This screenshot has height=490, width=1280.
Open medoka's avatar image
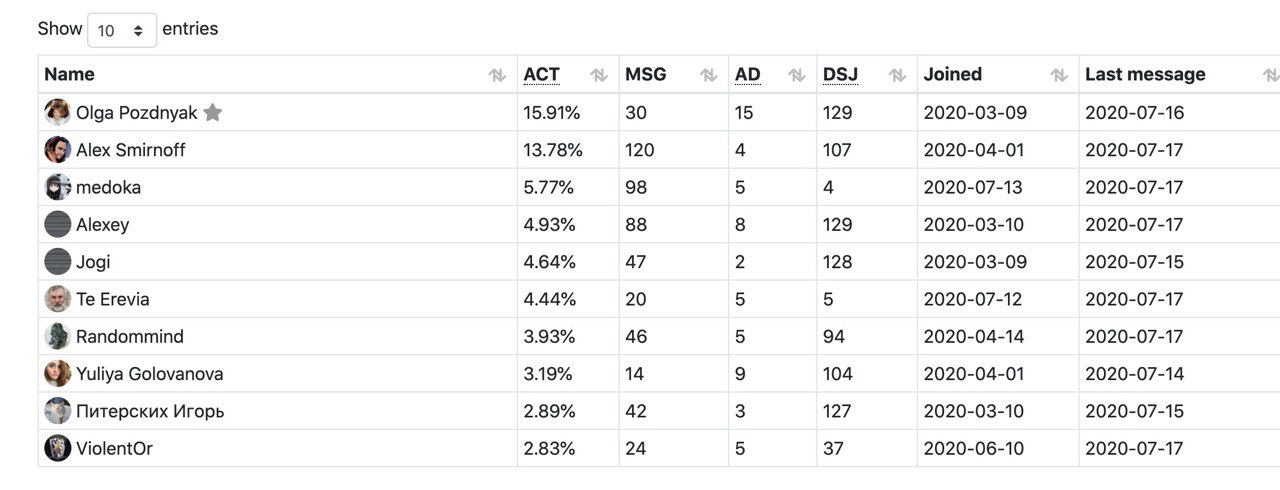click(x=57, y=187)
